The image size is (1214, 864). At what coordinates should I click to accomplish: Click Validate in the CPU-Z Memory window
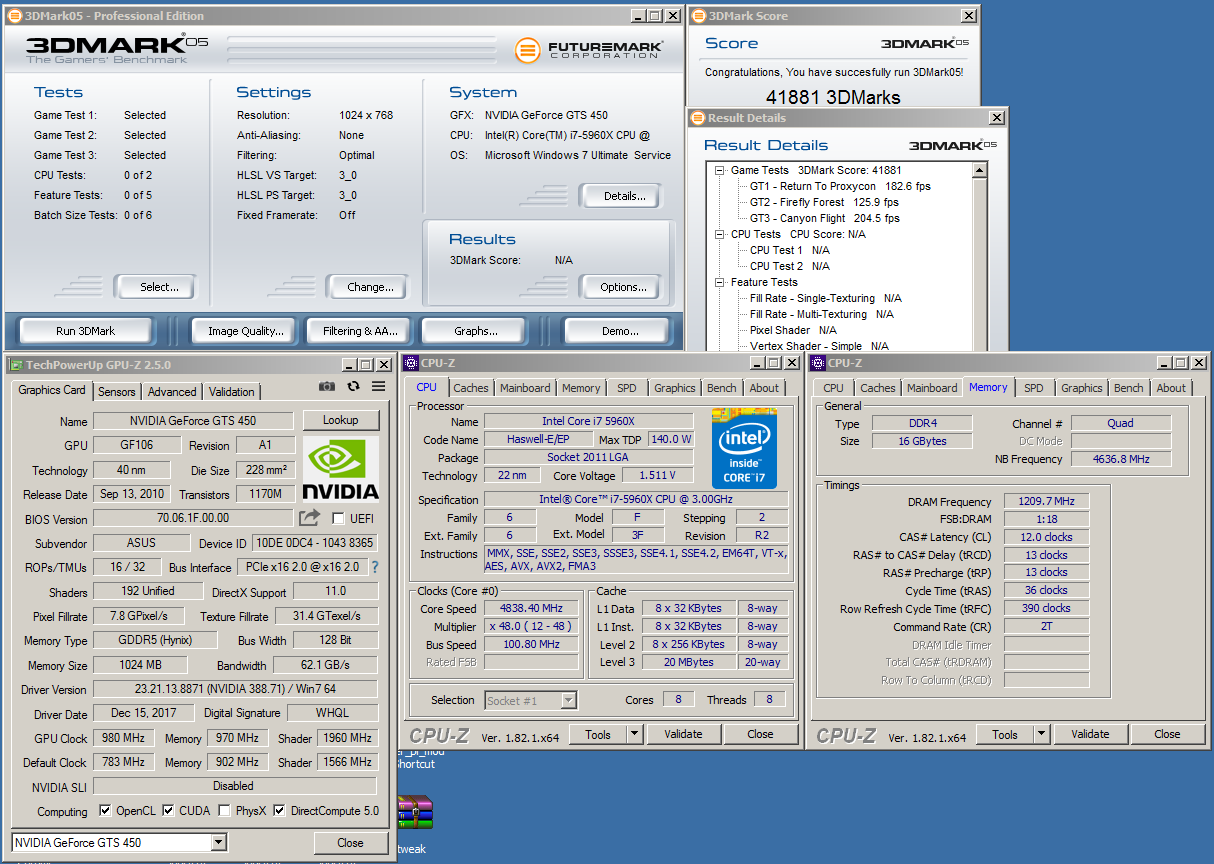[x=1090, y=734]
